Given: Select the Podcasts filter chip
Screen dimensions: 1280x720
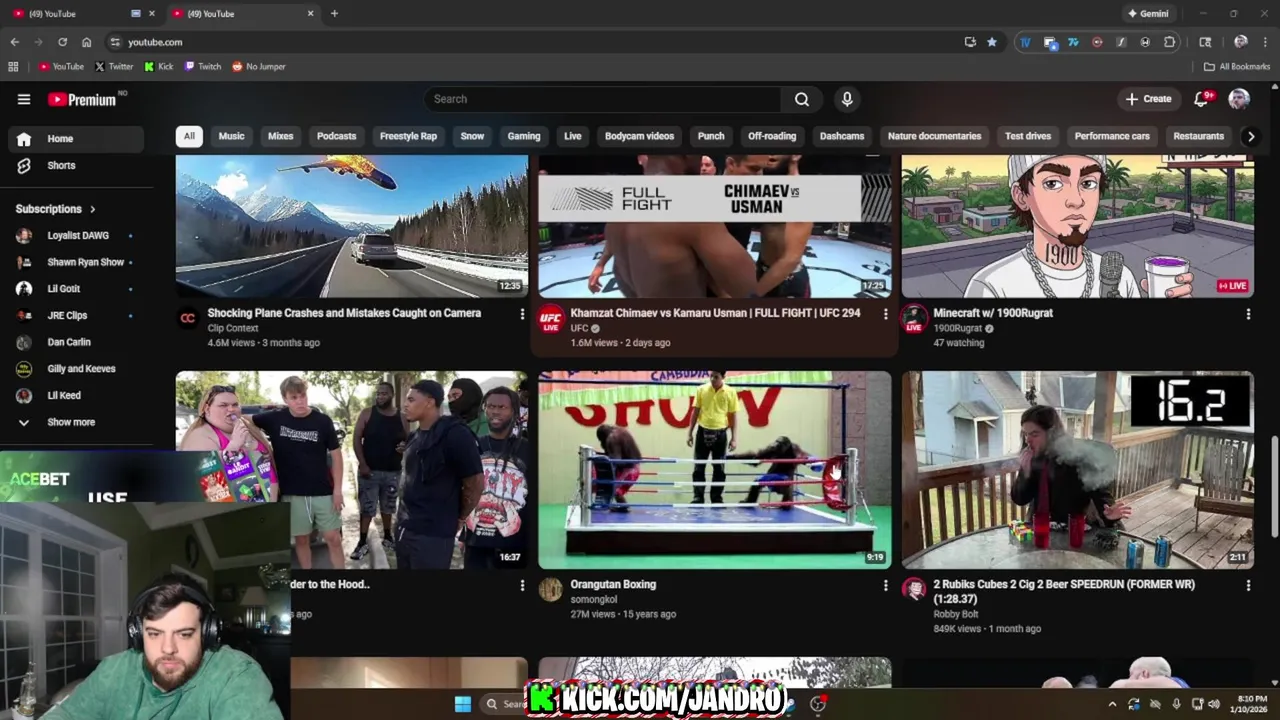Looking at the screenshot, I should click(x=336, y=136).
